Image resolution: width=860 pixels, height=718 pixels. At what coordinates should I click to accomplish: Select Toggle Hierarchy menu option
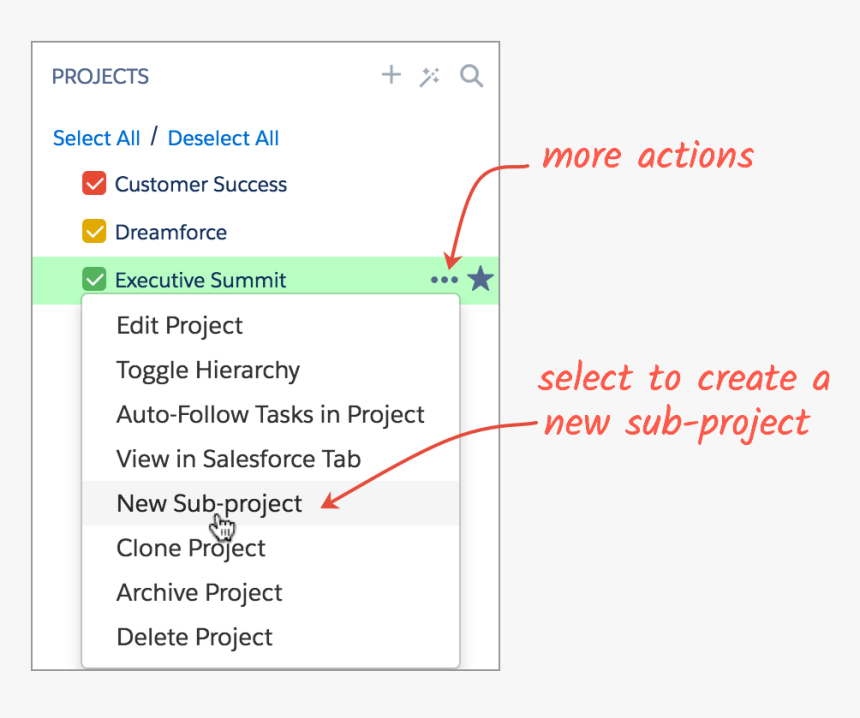pos(208,370)
